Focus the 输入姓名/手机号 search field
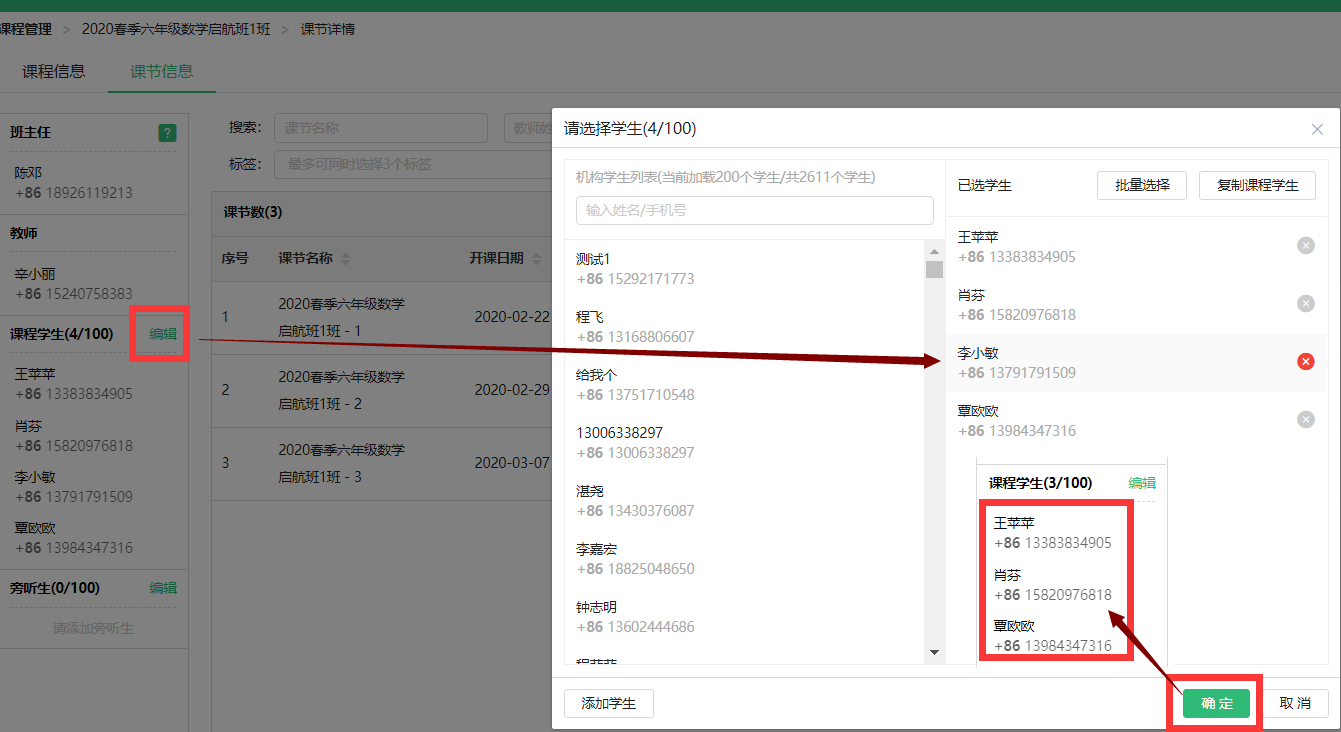 coord(755,210)
